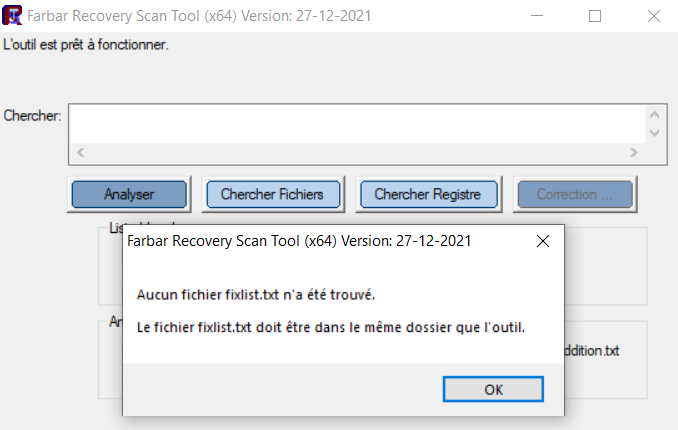Click the search box scroll-right arrow

(x=633, y=153)
